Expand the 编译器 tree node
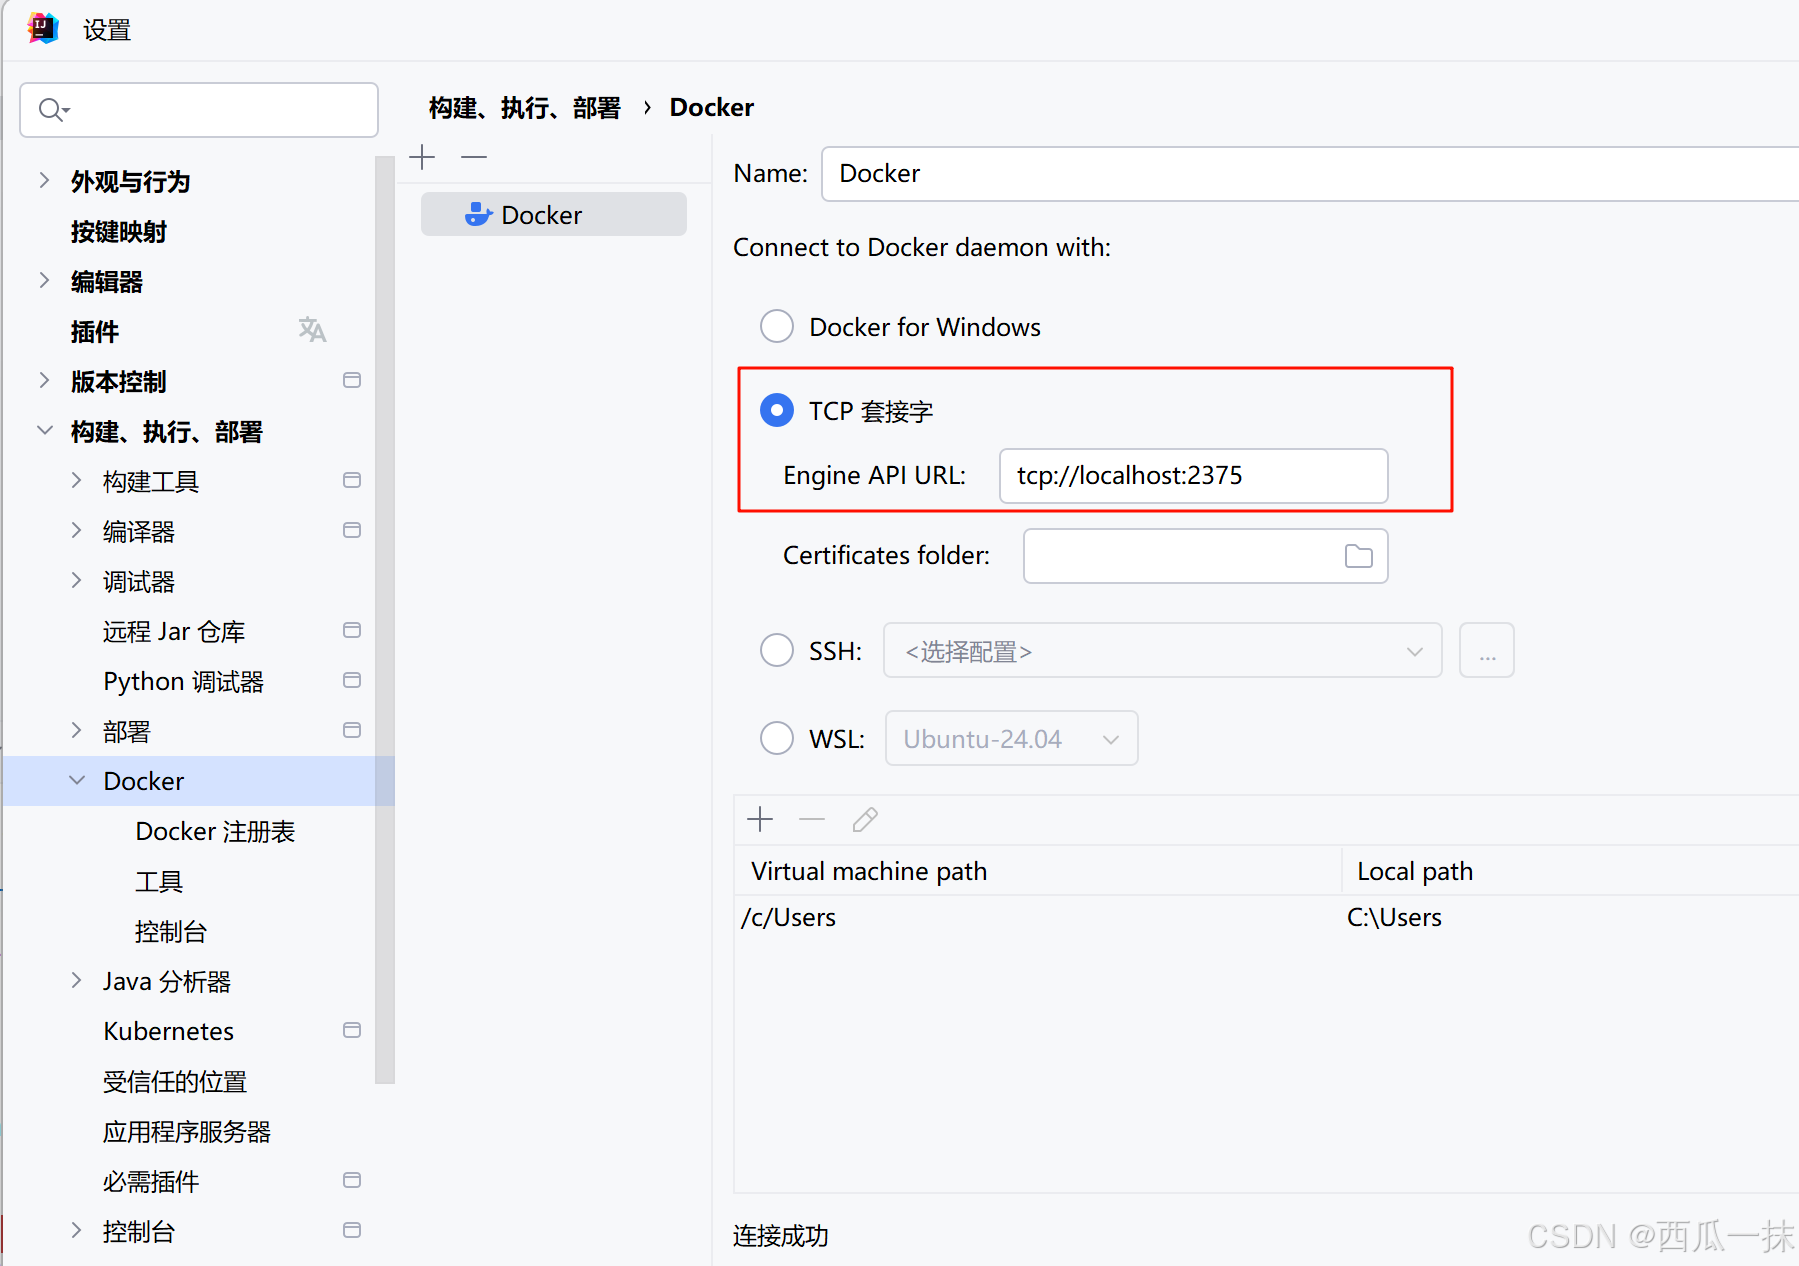This screenshot has height=1266, width=1799. point(76,530)
